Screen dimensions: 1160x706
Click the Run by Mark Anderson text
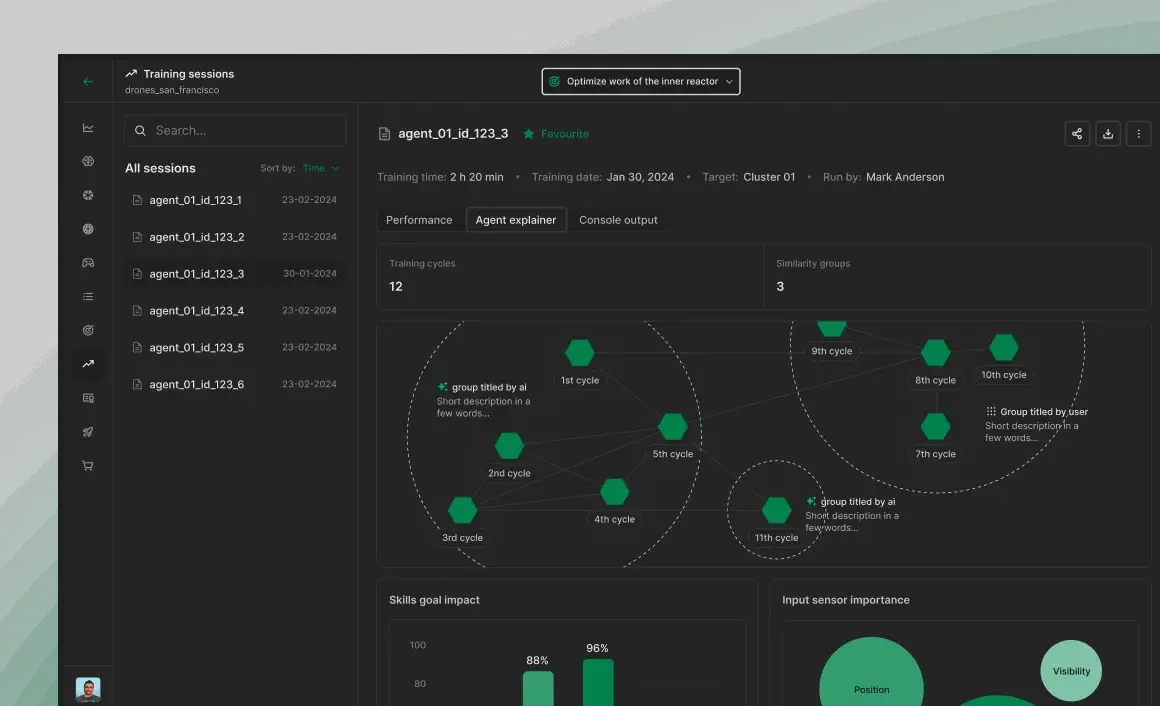point(883,177)
